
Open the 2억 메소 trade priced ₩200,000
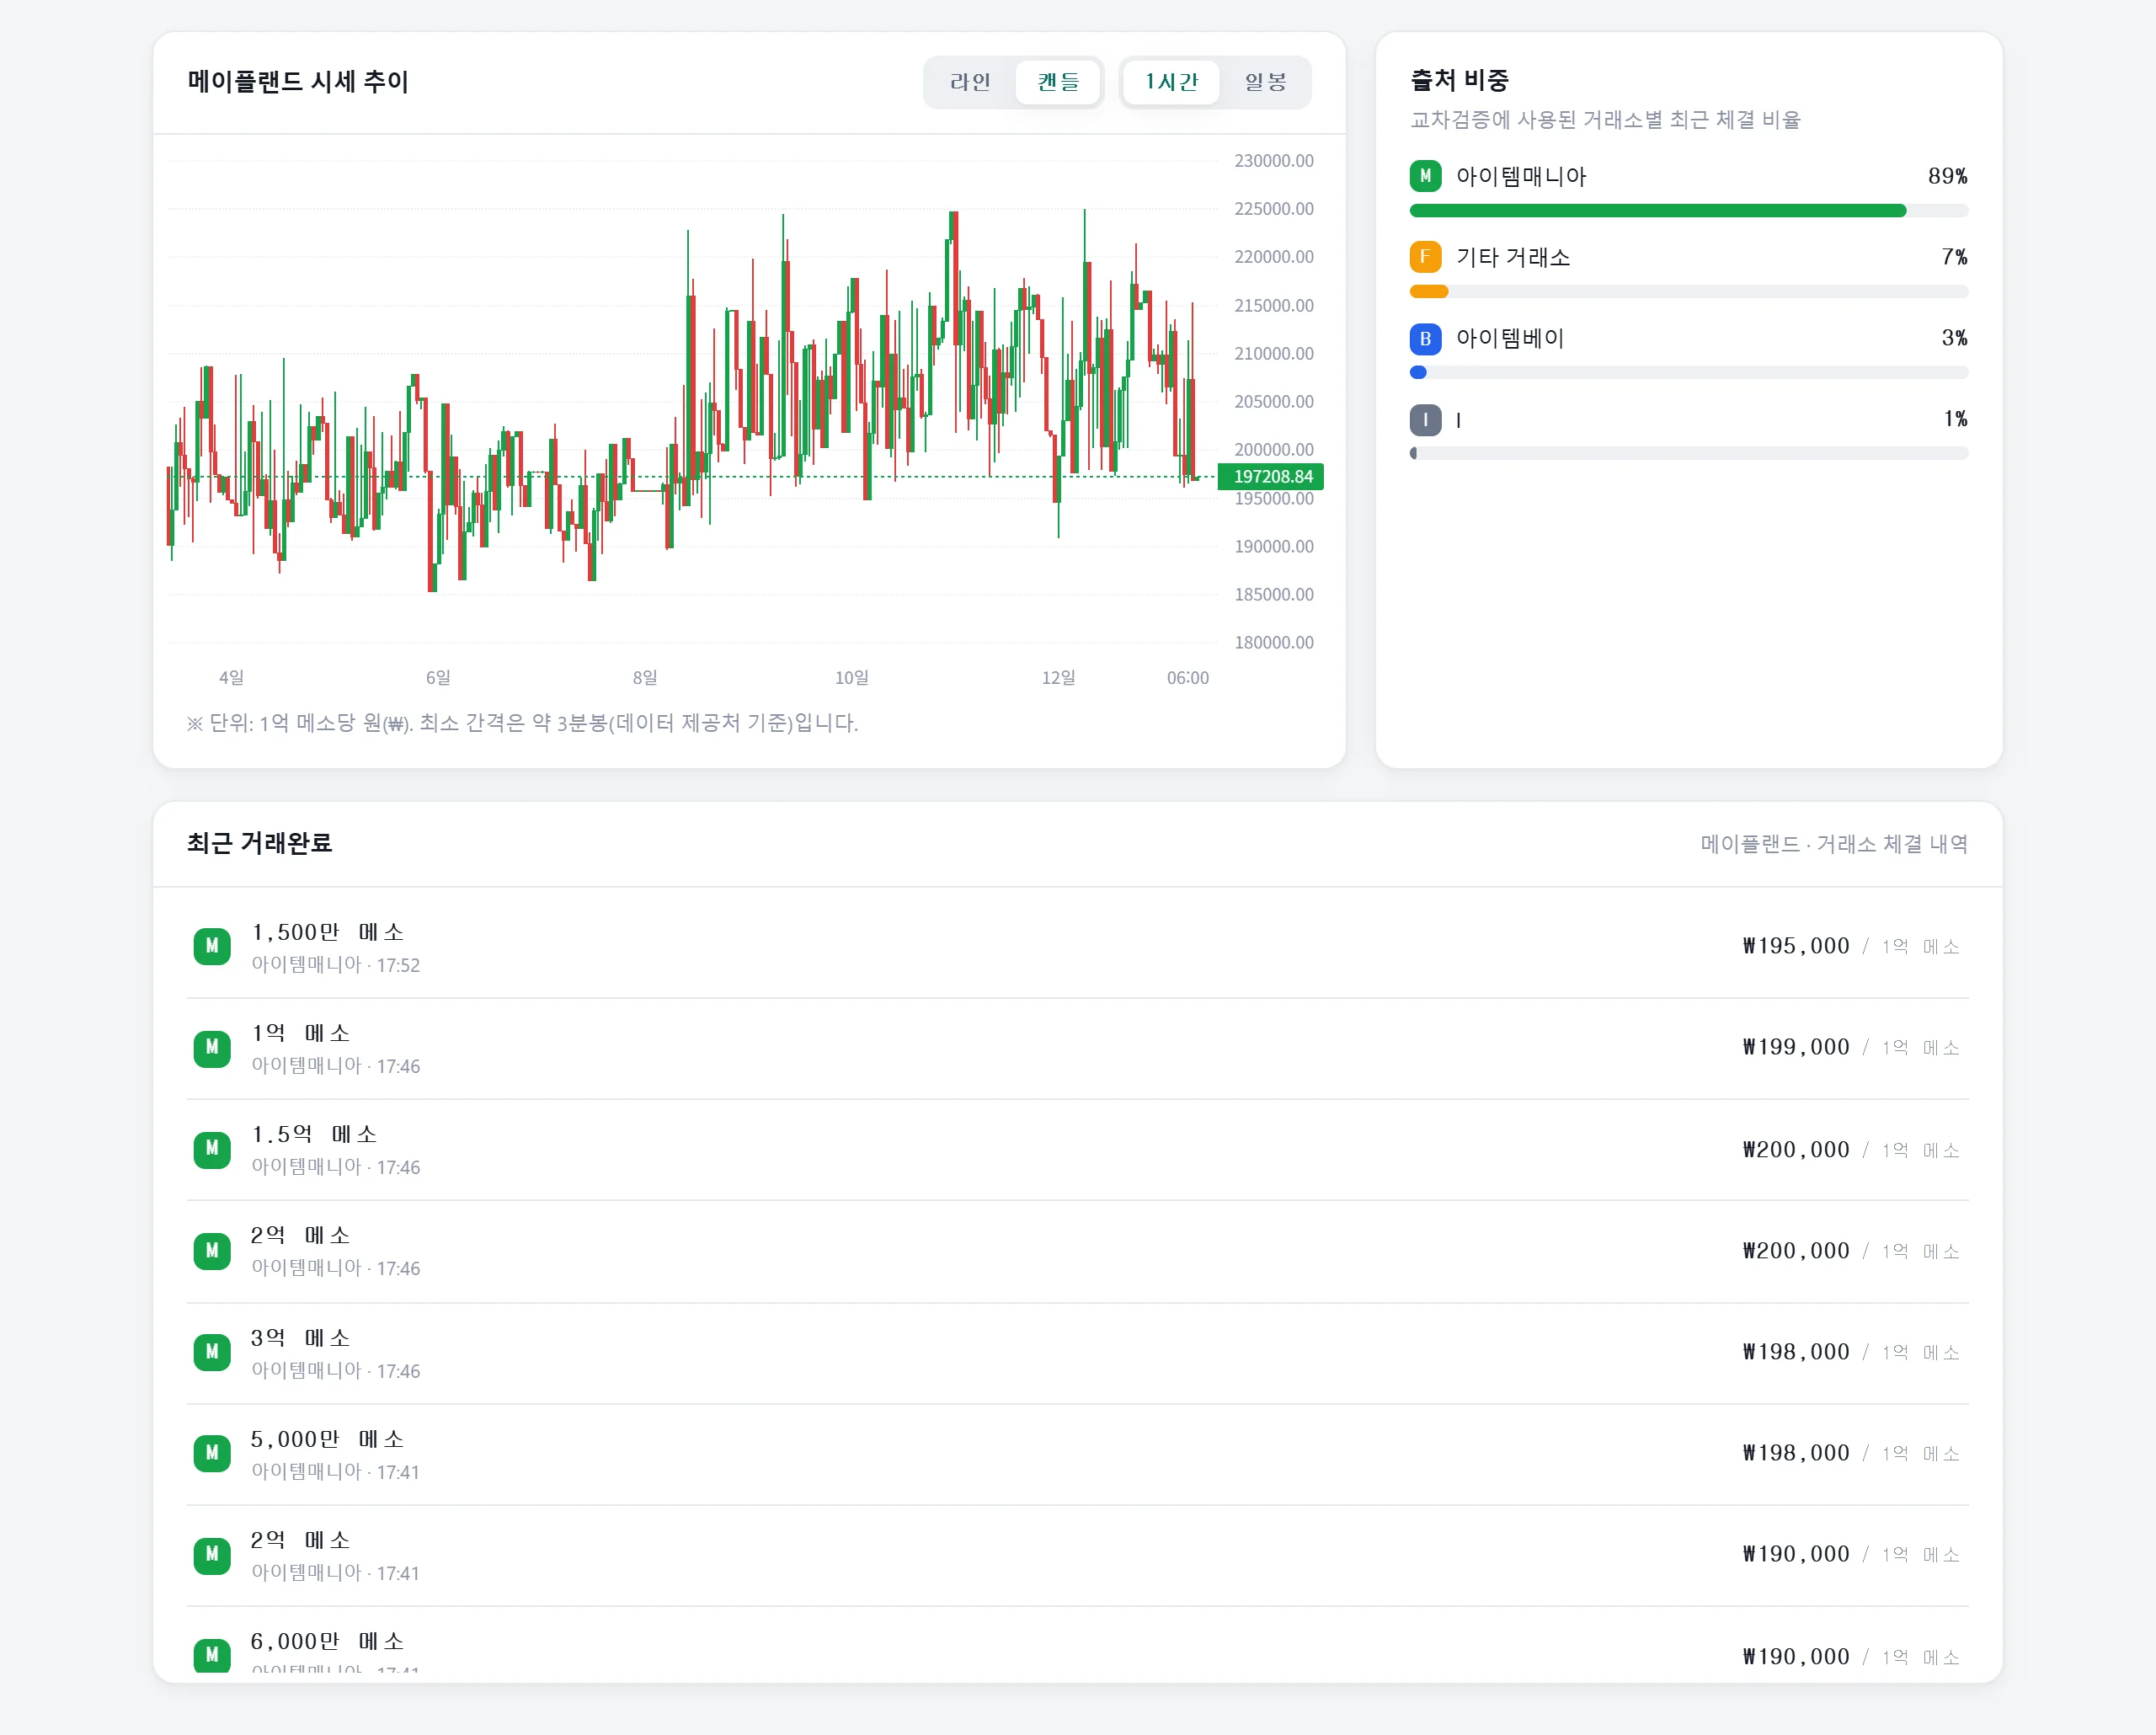1077,1251
